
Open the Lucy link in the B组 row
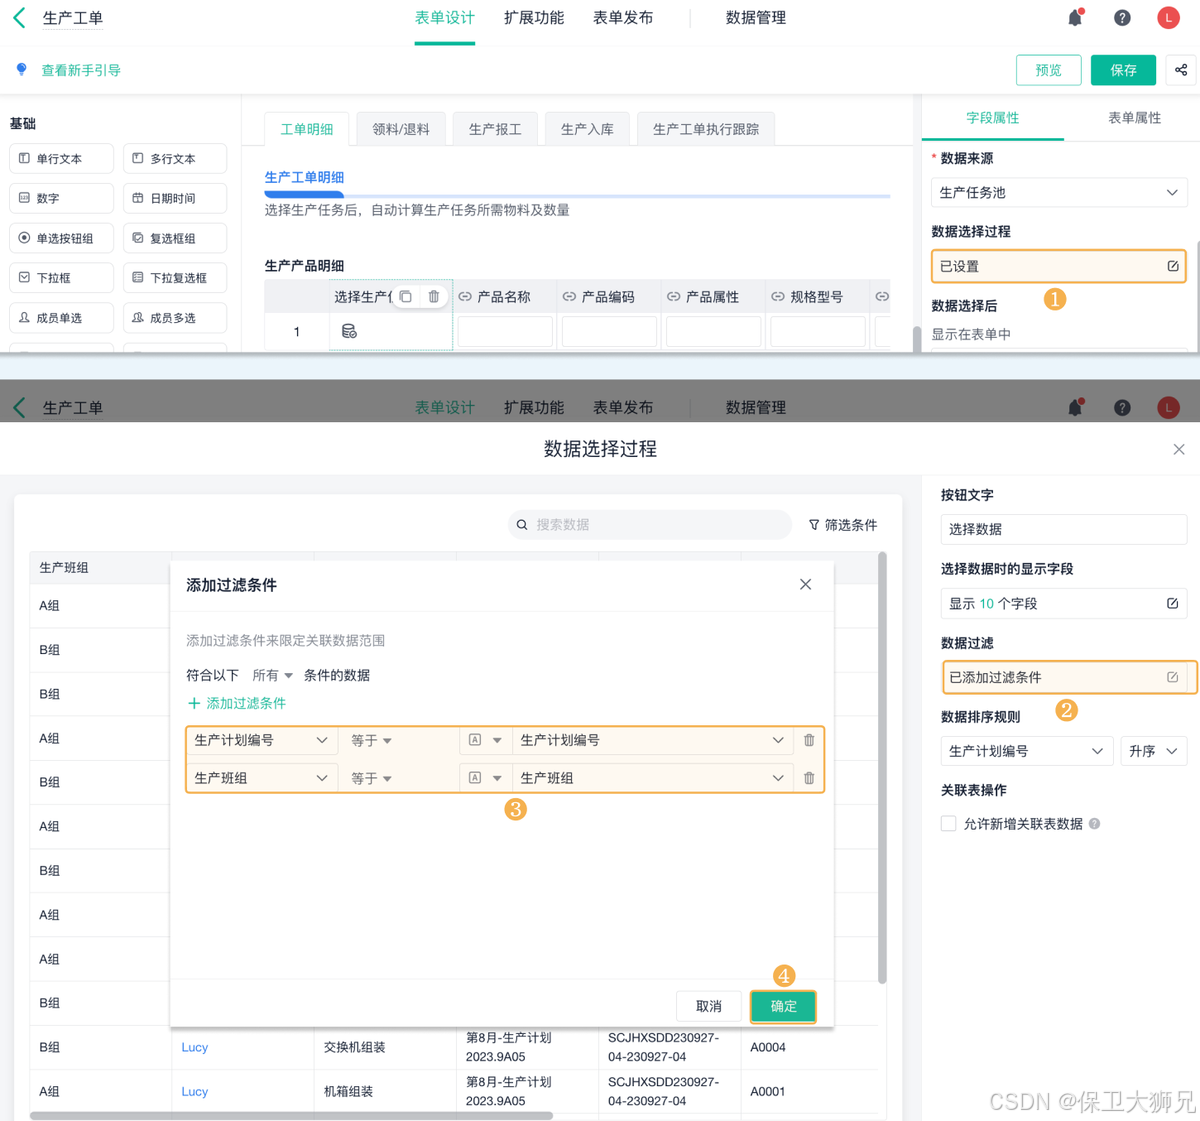(x=195, y=1047)
